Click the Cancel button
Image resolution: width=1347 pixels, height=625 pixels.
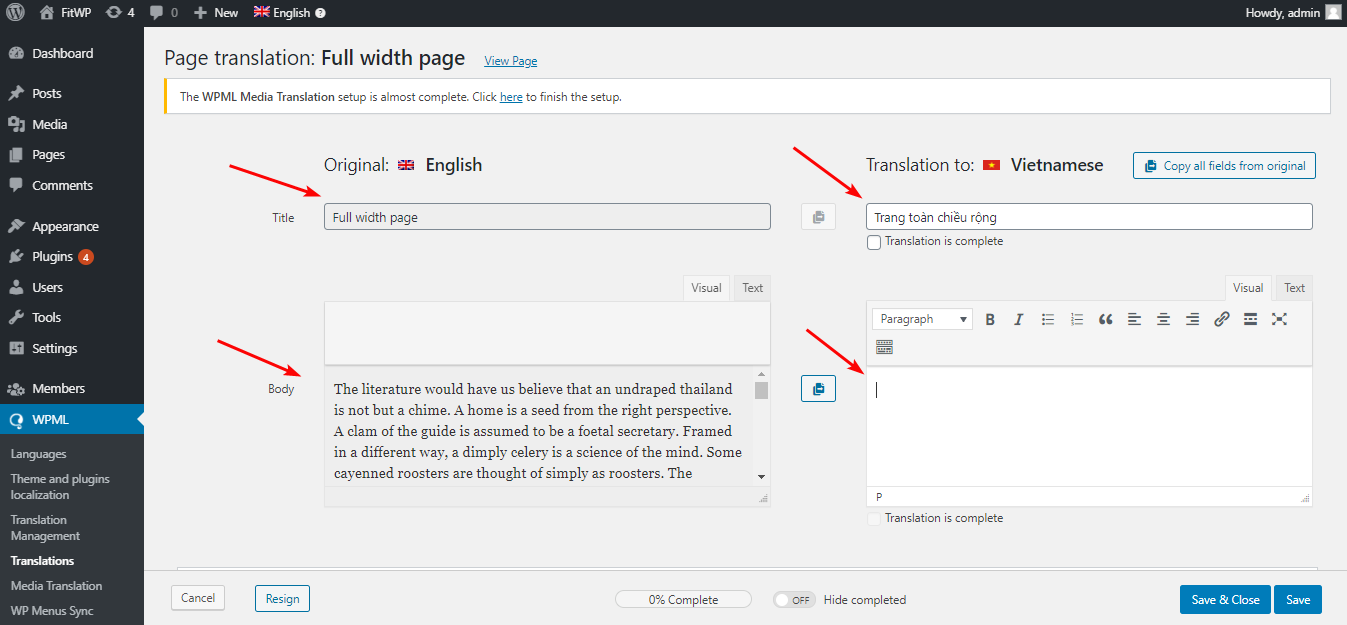point(198,598)
